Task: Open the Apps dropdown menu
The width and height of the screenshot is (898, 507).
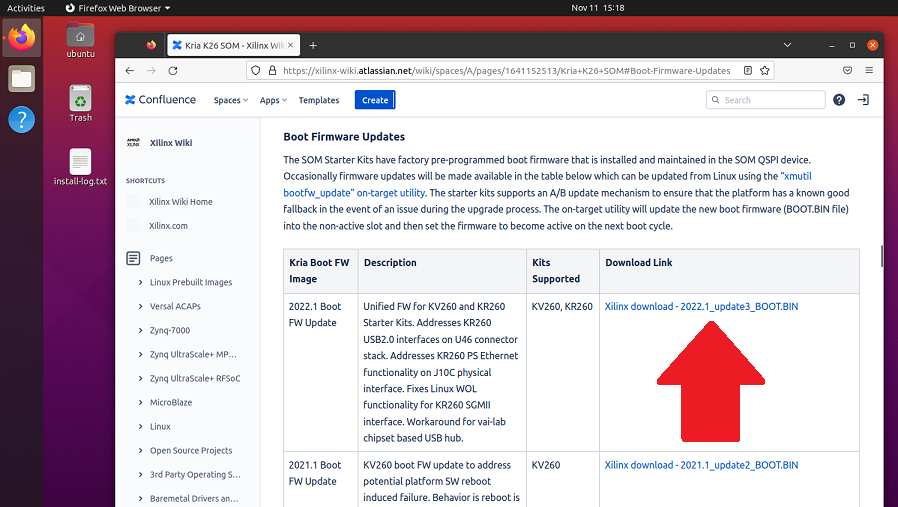Action: coord(273,100)
